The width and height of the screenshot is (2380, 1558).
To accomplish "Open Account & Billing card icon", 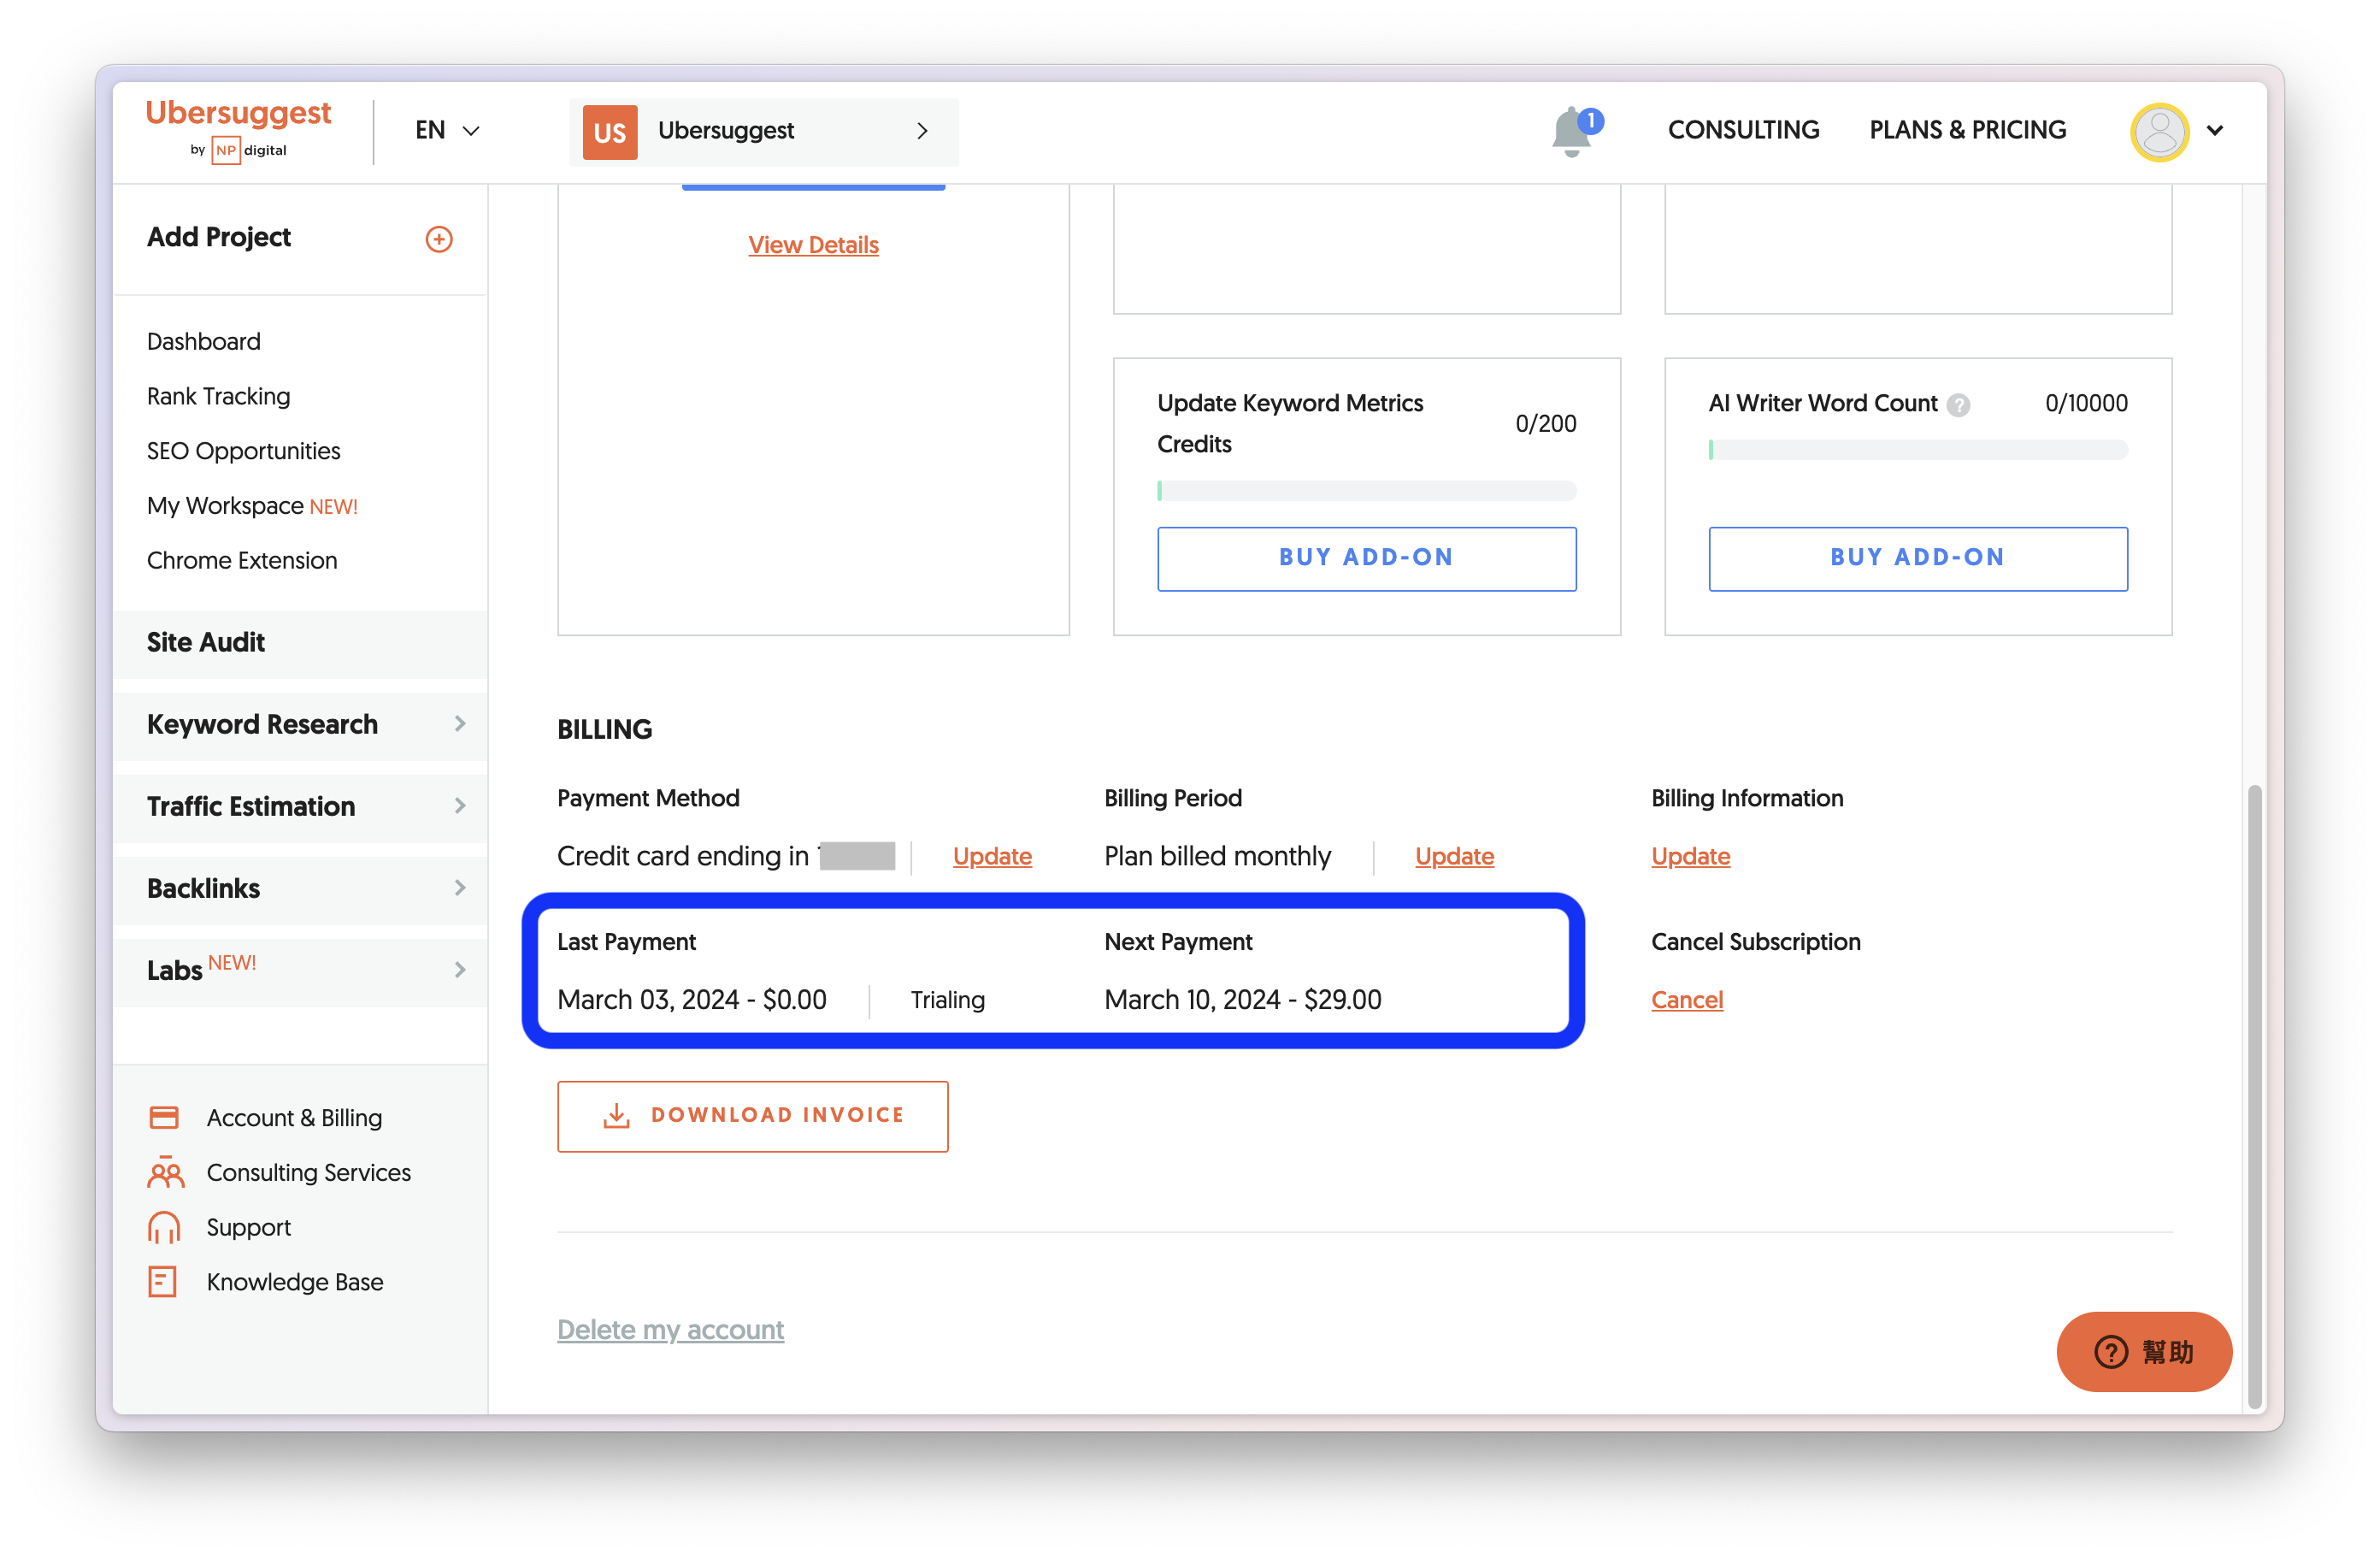I will pos(164,1117).
